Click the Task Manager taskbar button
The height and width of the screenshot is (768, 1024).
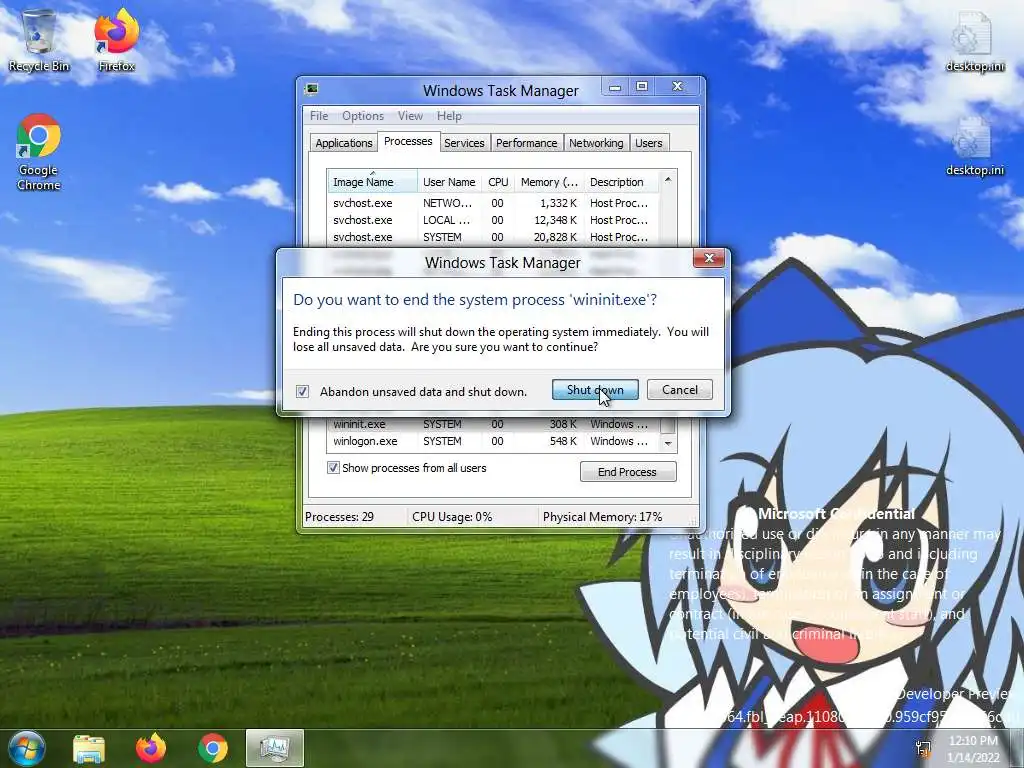coord(275,748)
